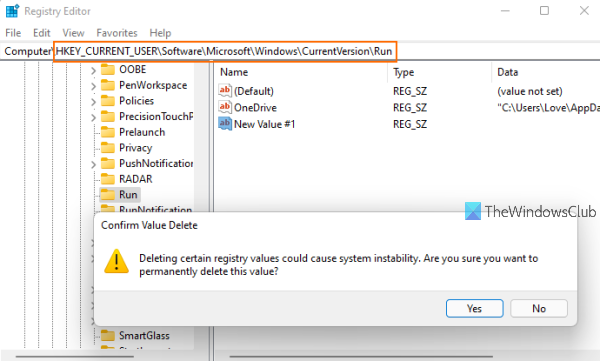The image size is (600, 361).
Task: Confirm deletion with the Yes button
Action: click(x=474, y=308)
